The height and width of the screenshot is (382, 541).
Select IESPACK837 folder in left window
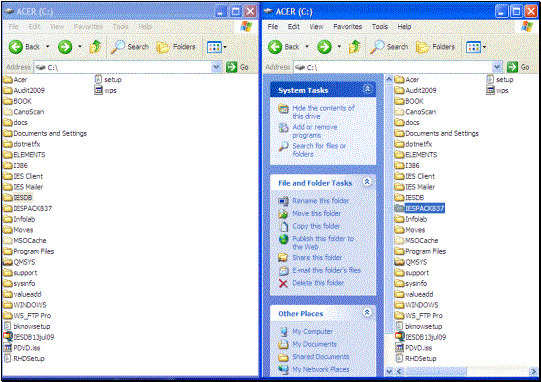27,208
